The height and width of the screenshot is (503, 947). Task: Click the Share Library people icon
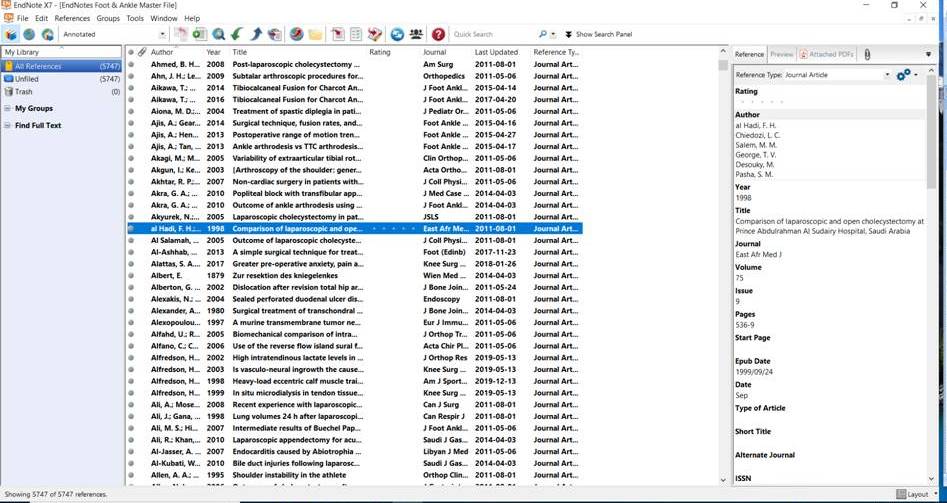(x=416, y=34)
